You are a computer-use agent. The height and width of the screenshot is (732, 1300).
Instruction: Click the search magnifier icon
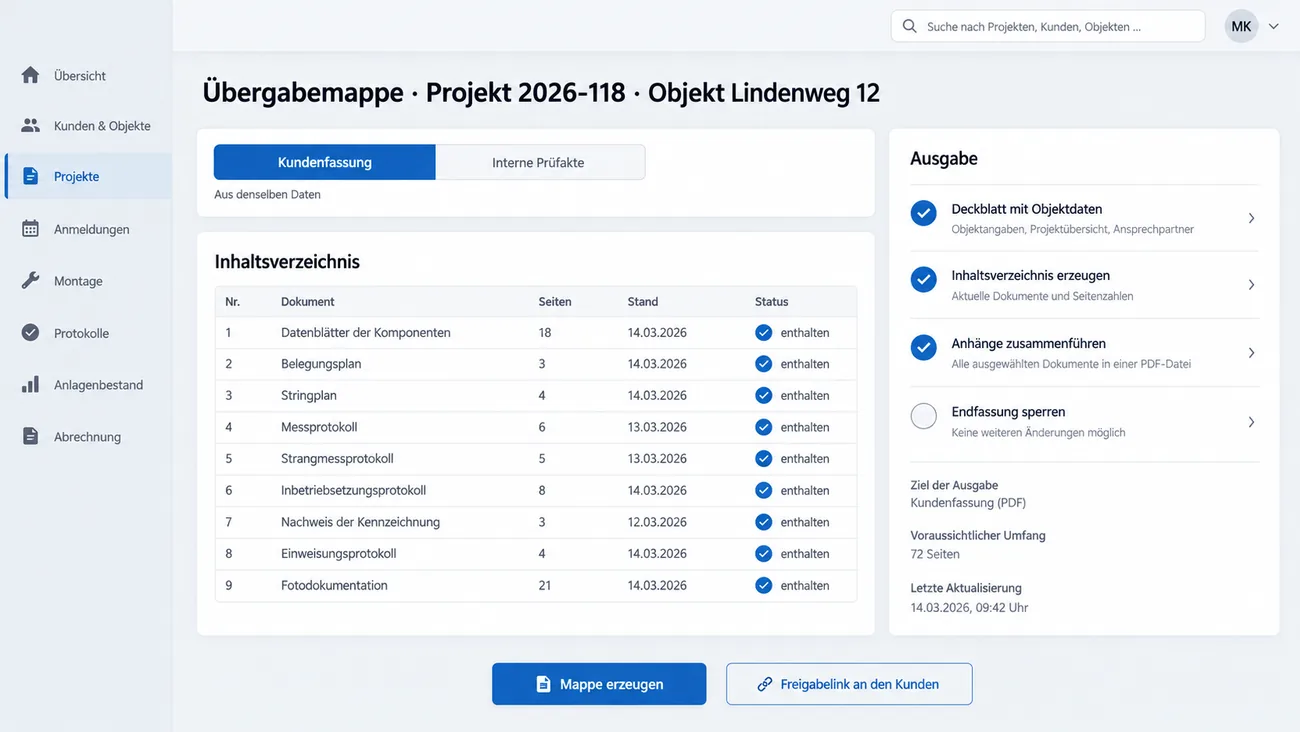pos(910,26)
